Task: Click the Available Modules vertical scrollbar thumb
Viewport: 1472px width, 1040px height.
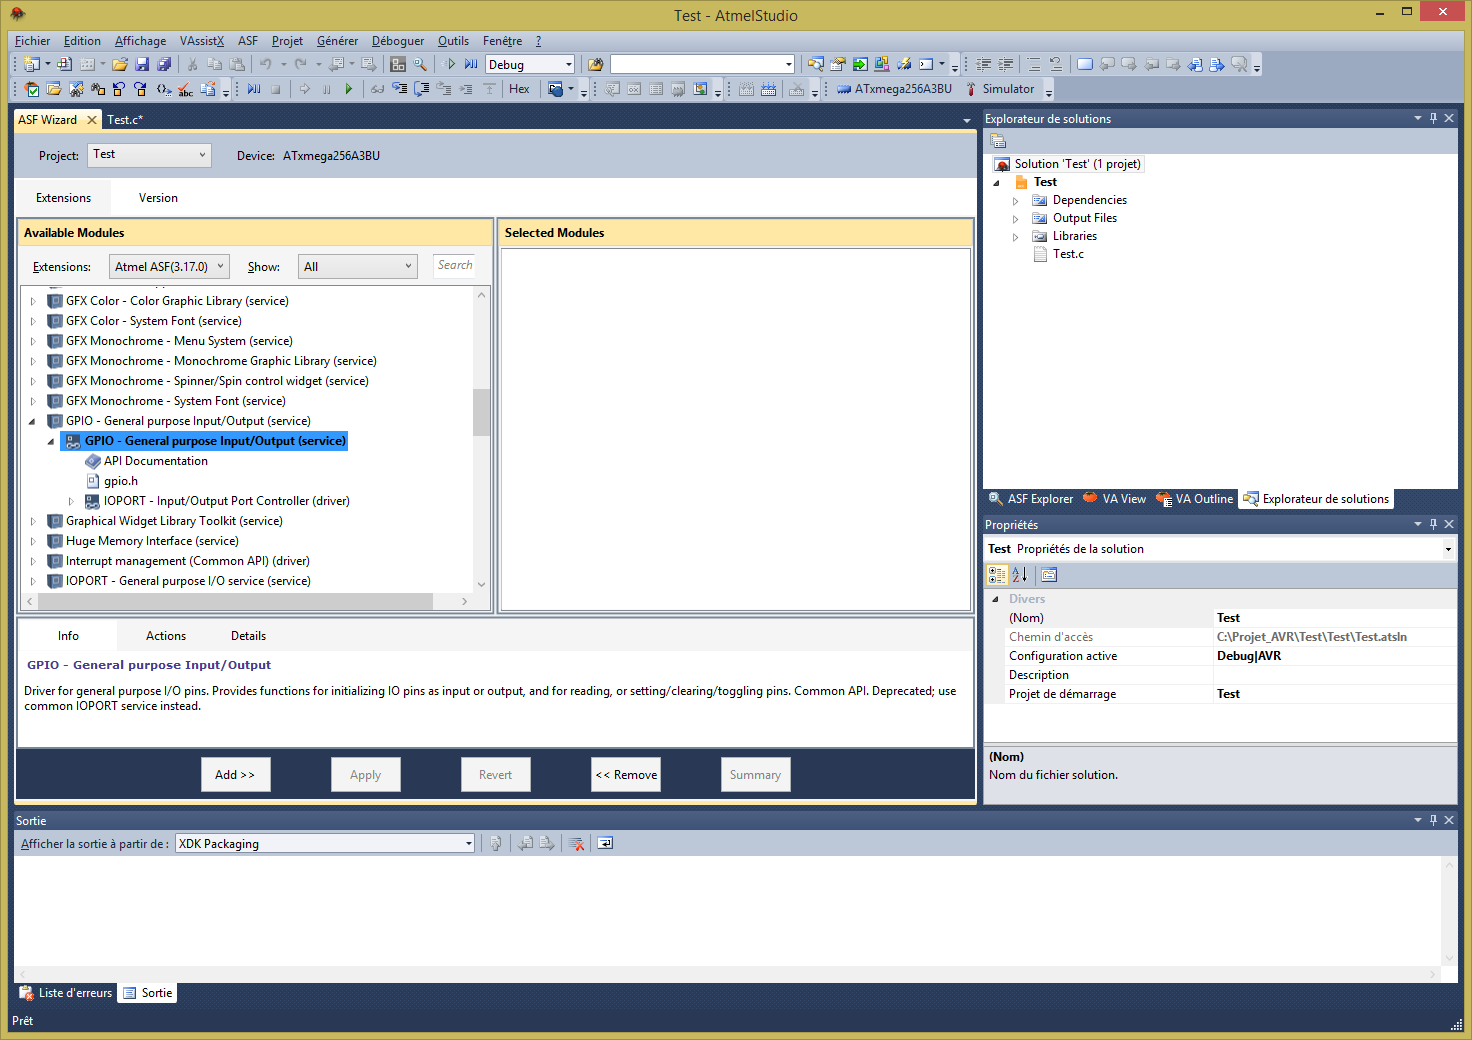Action: (x=481, y=412)
